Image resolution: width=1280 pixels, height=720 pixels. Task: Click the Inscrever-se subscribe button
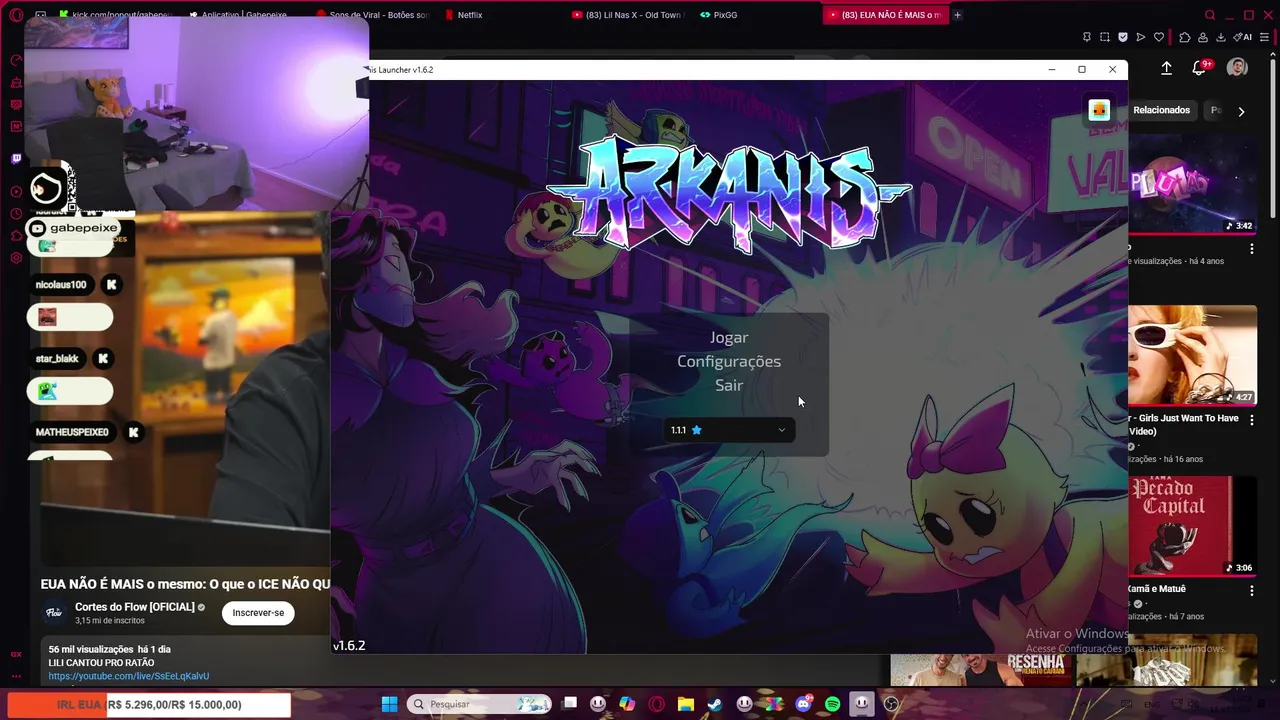point(258,613)
